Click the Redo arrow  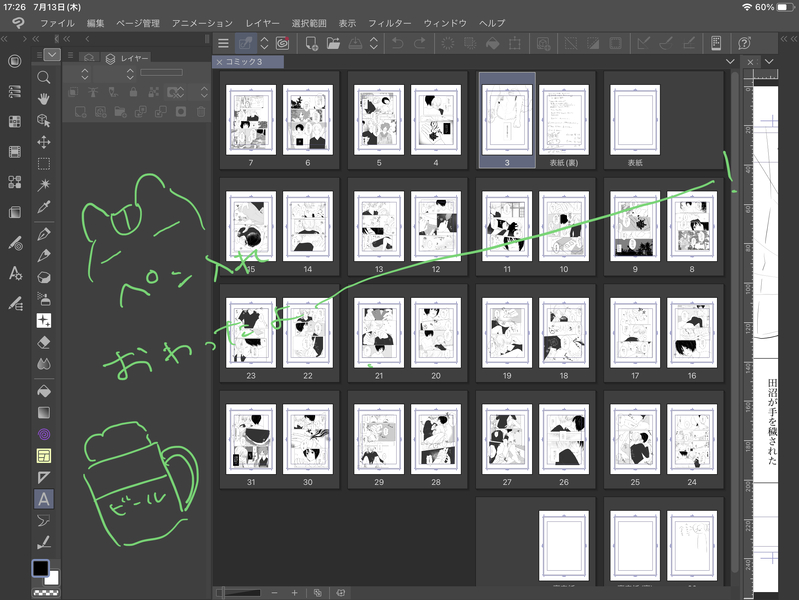point(419,43)
